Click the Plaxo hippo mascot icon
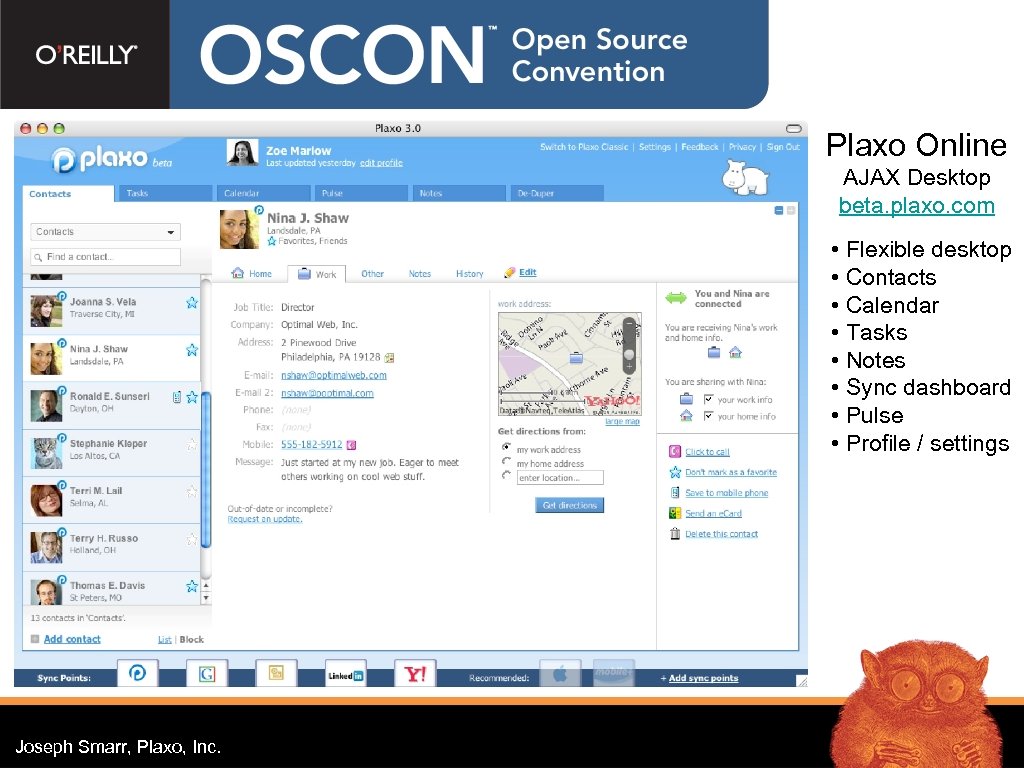 pos(742,178)
